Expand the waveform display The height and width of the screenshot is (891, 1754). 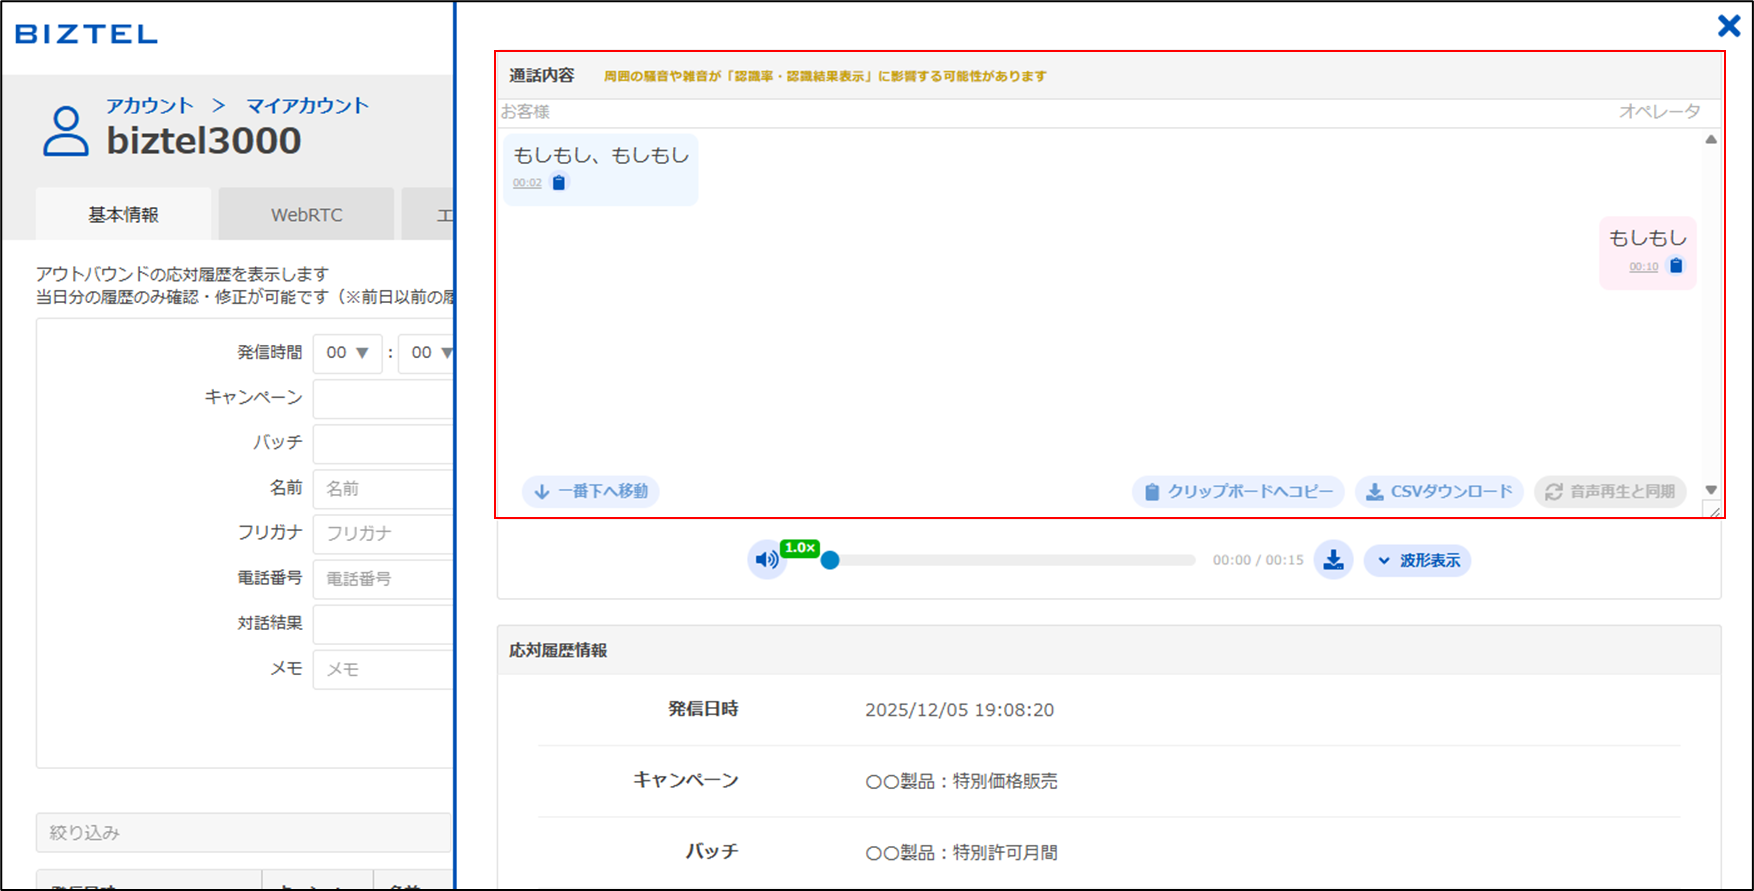1417,561
